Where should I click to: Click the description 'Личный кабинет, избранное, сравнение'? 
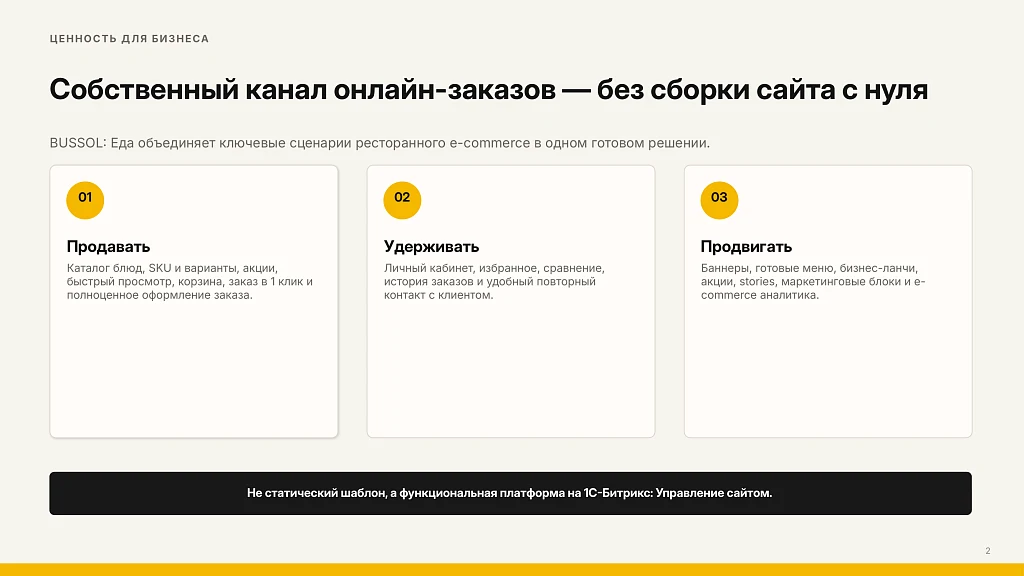pos(494,281)
